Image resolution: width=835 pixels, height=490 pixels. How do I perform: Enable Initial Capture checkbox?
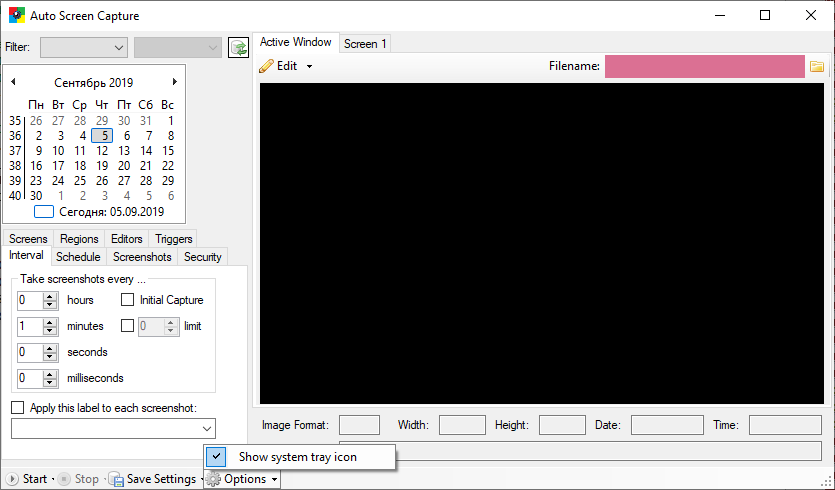[127, 300]
